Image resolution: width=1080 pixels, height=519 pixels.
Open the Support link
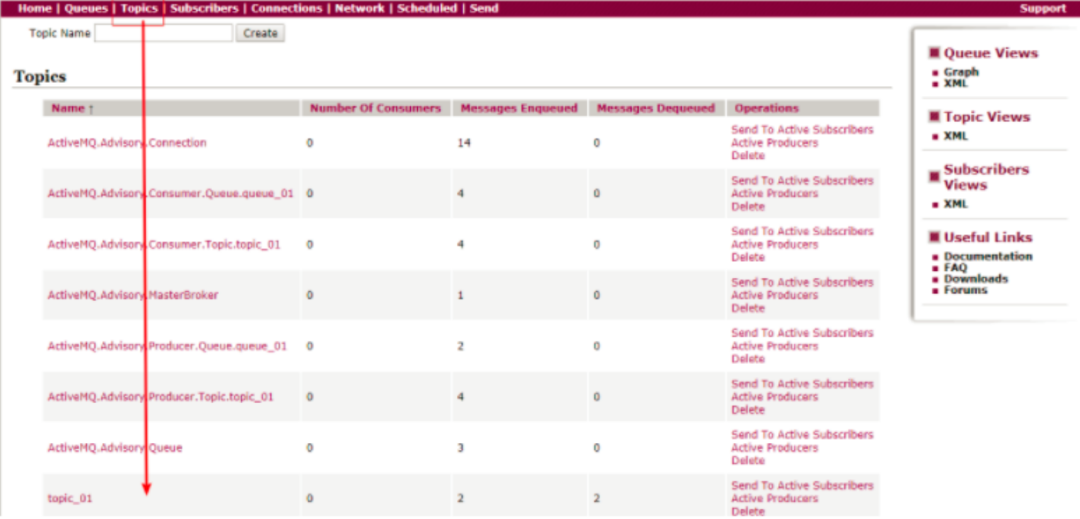point(1043,8)
